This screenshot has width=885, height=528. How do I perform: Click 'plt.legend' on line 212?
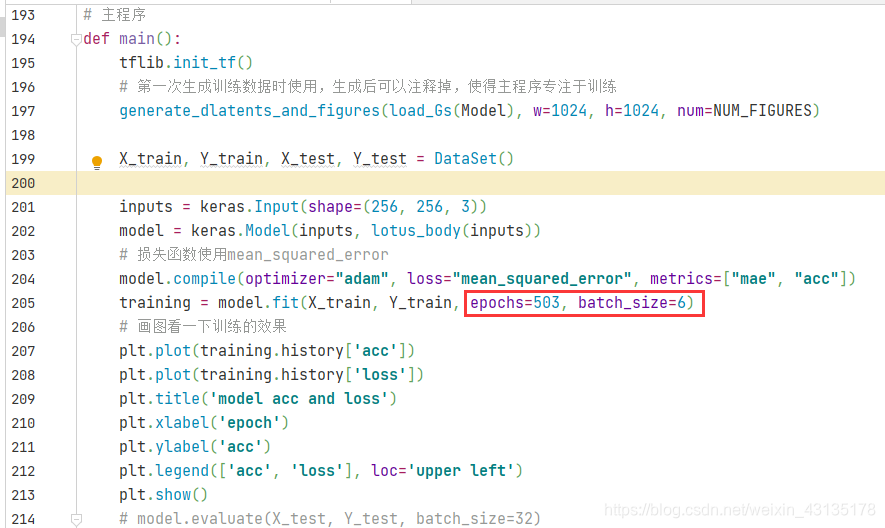[164, 471]
